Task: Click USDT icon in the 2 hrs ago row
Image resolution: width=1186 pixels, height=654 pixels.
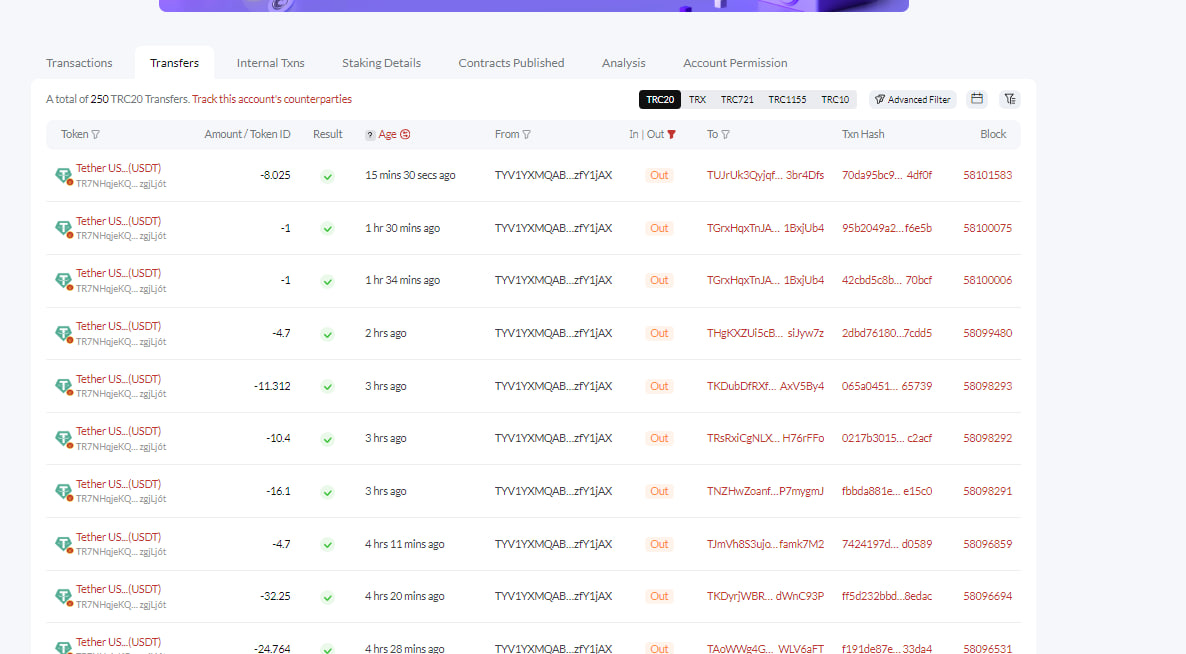Action: (64, 334)
